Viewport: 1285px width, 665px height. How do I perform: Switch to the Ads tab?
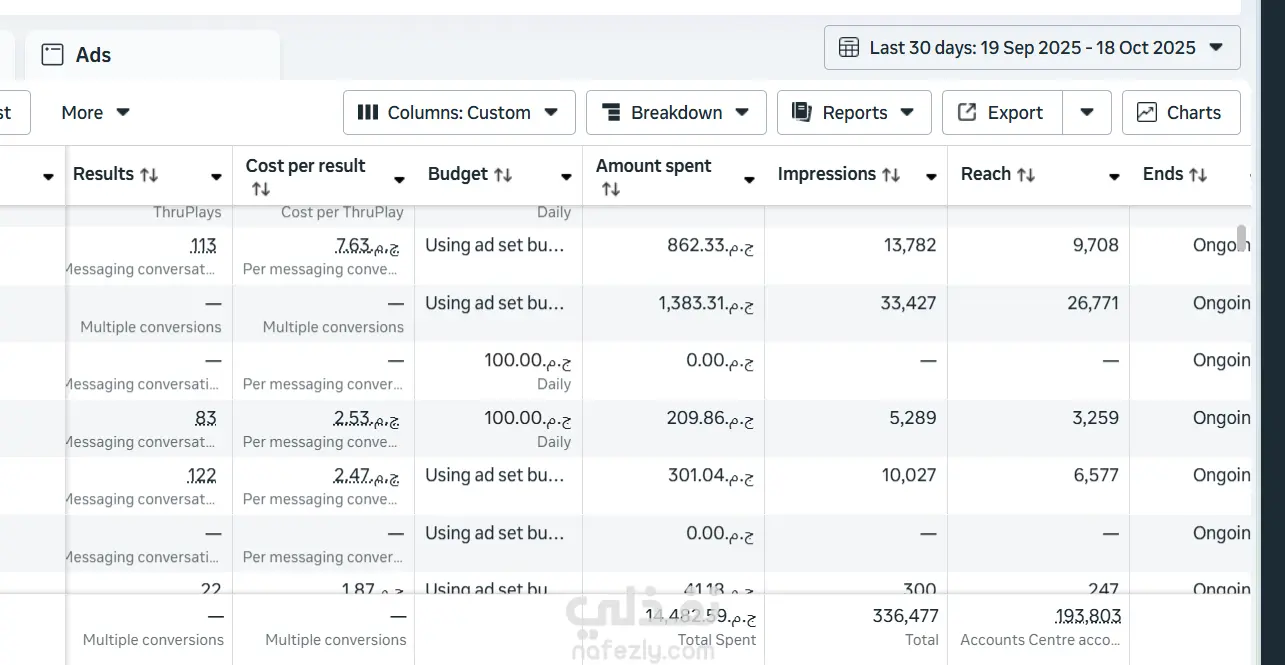tap(92, 55)
